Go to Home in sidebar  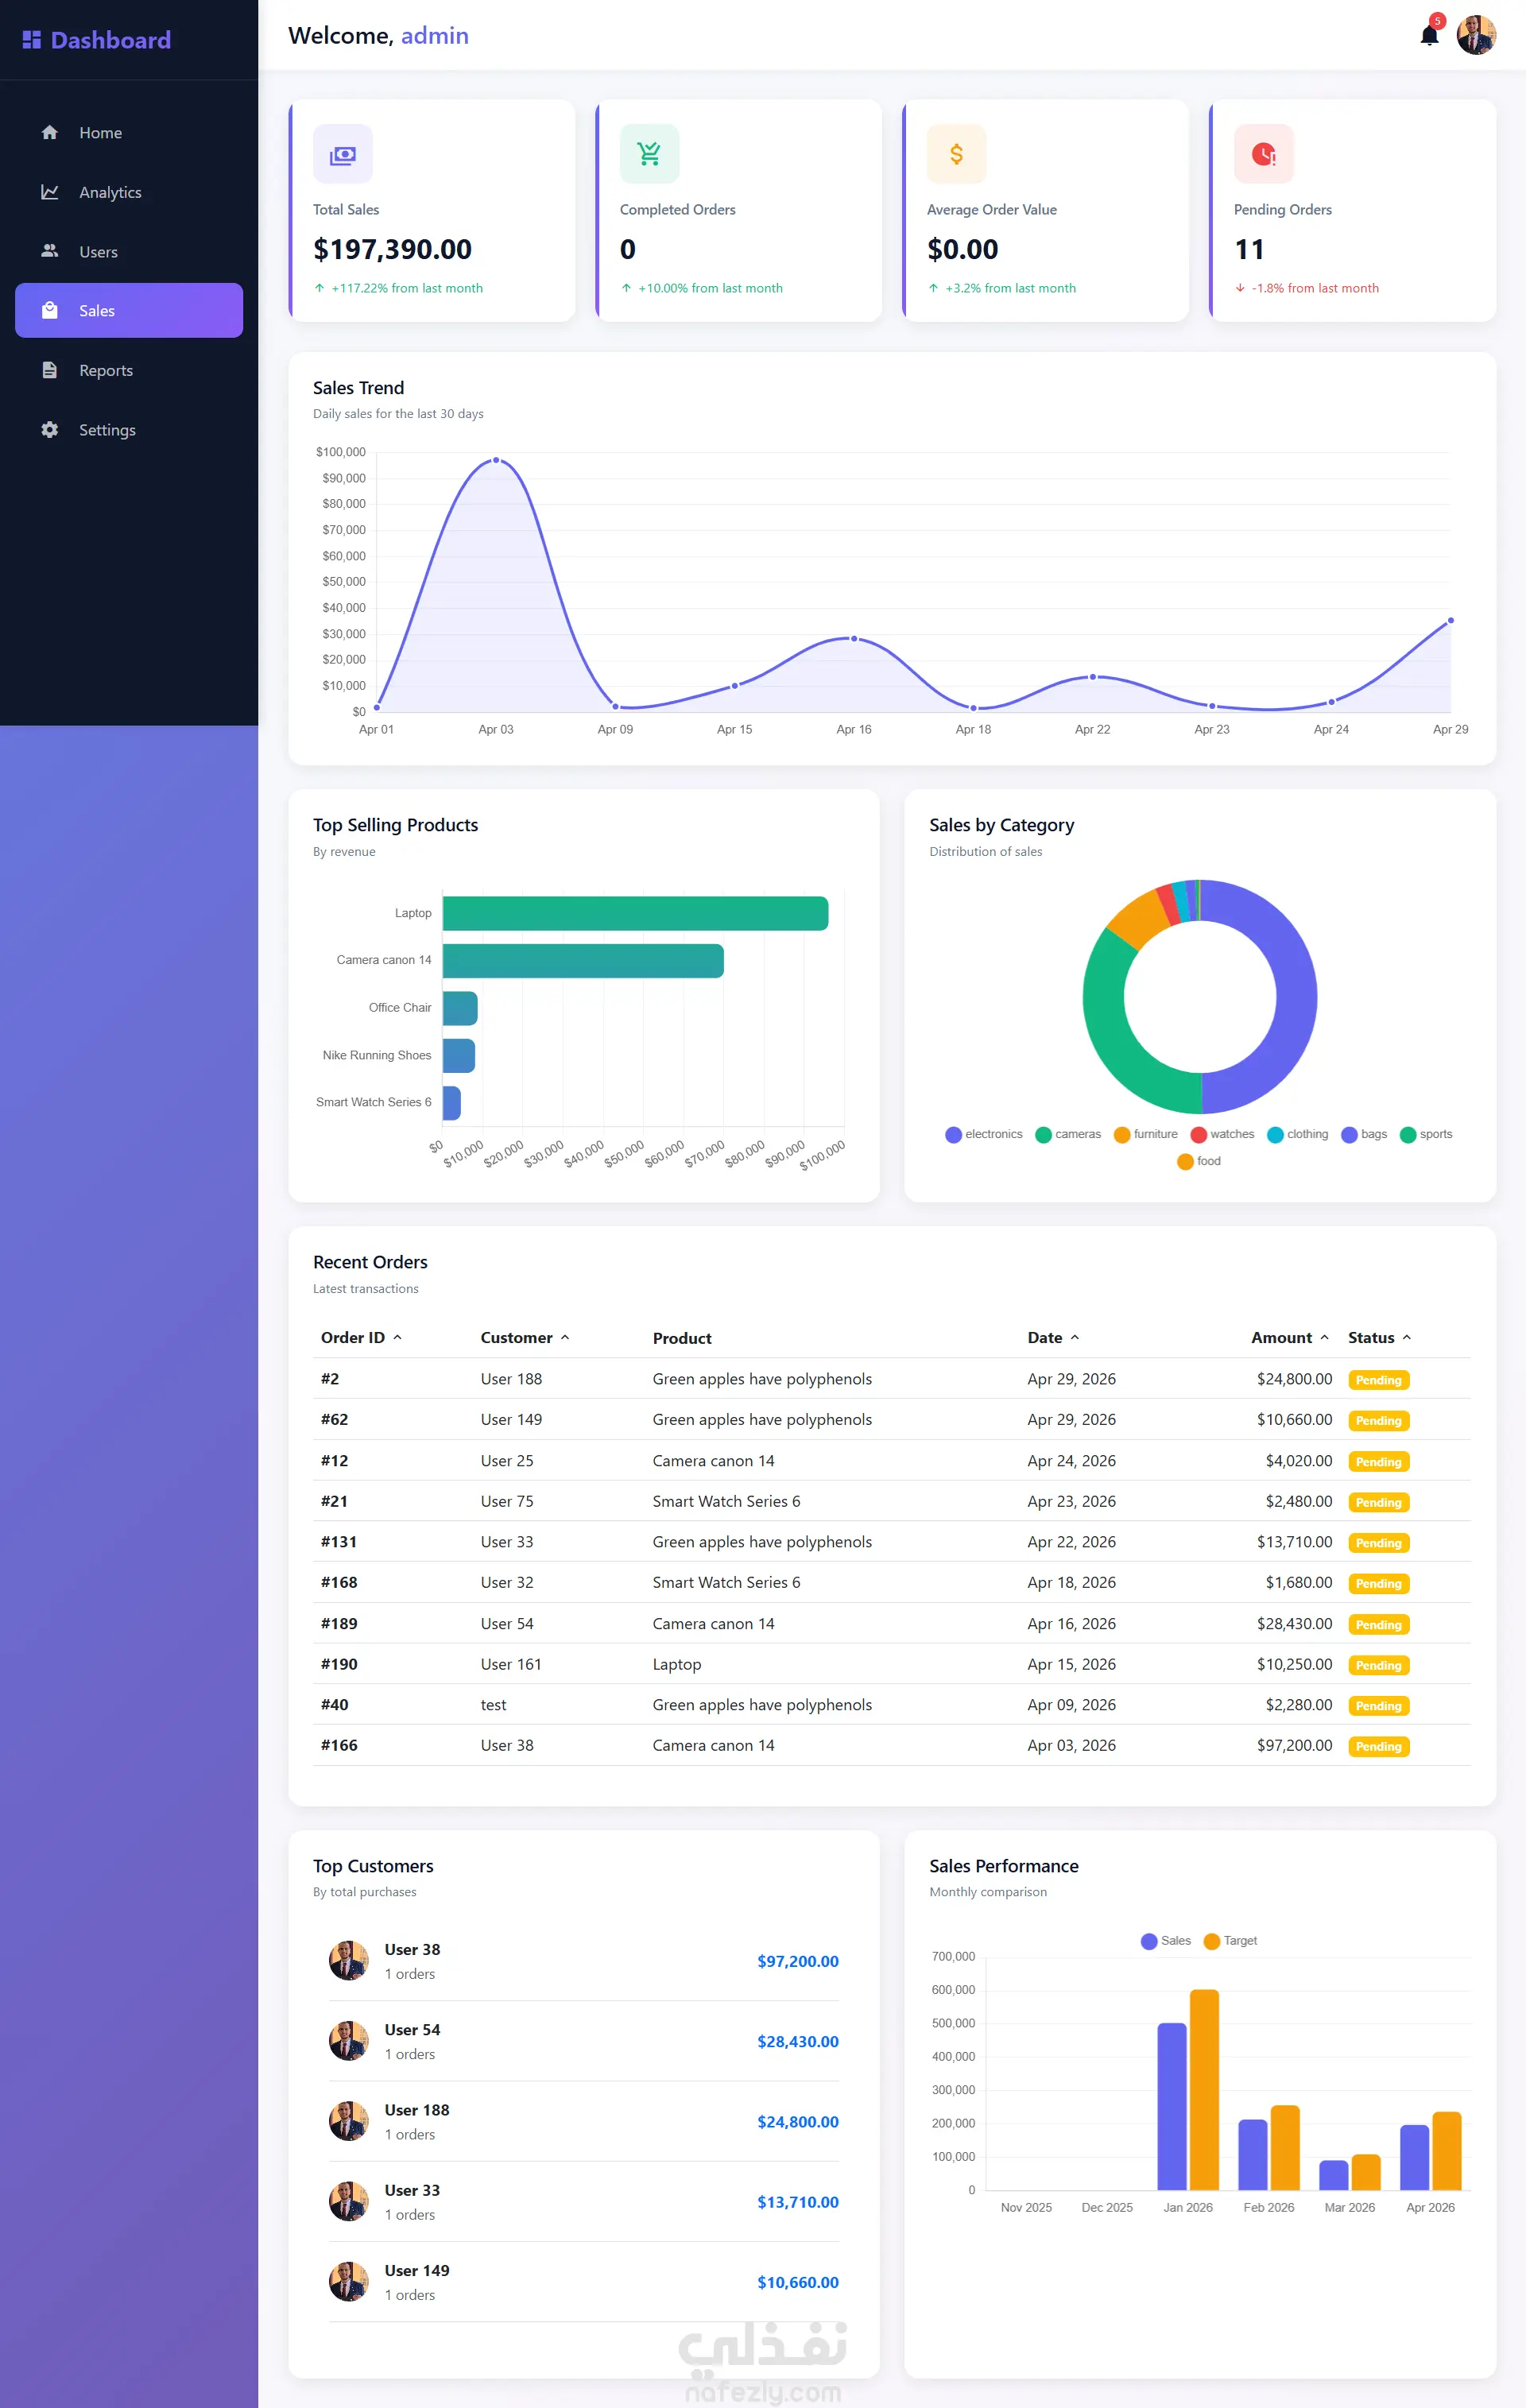coord(129,133)
